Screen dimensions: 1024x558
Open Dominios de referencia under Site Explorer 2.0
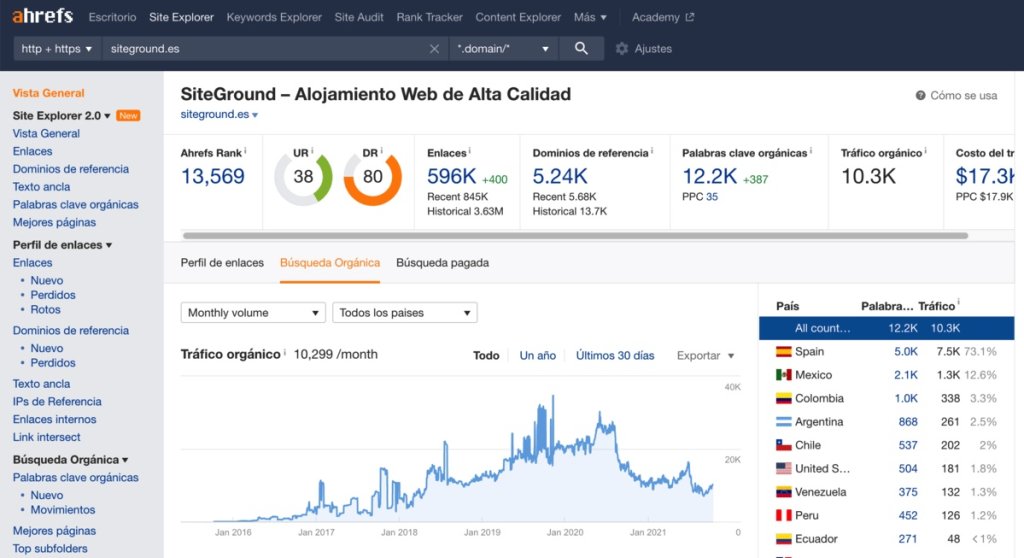click(x=71, y=169)
